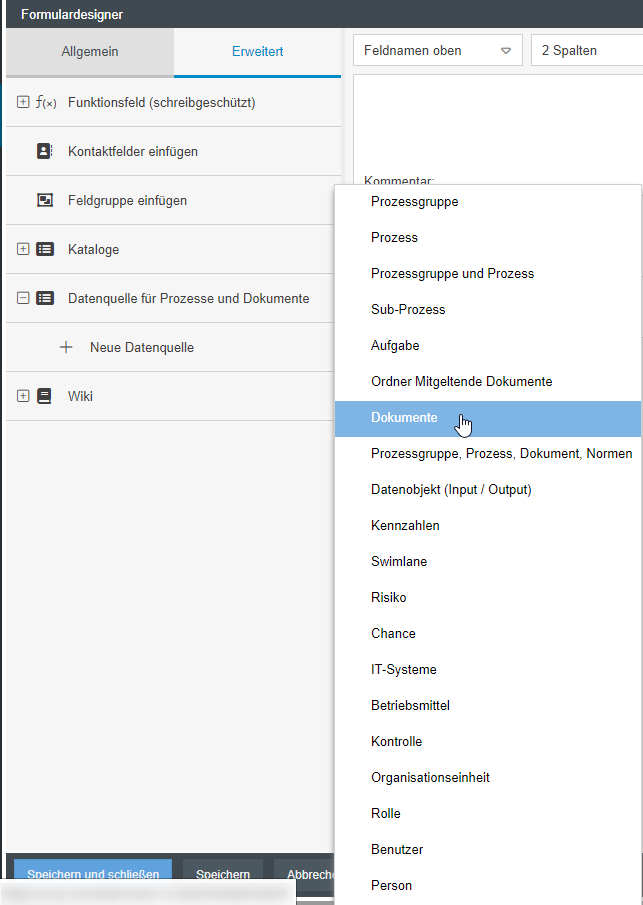Expand the Wiki tree node
This screenshot has height=905, width=643.
(23, 396)
